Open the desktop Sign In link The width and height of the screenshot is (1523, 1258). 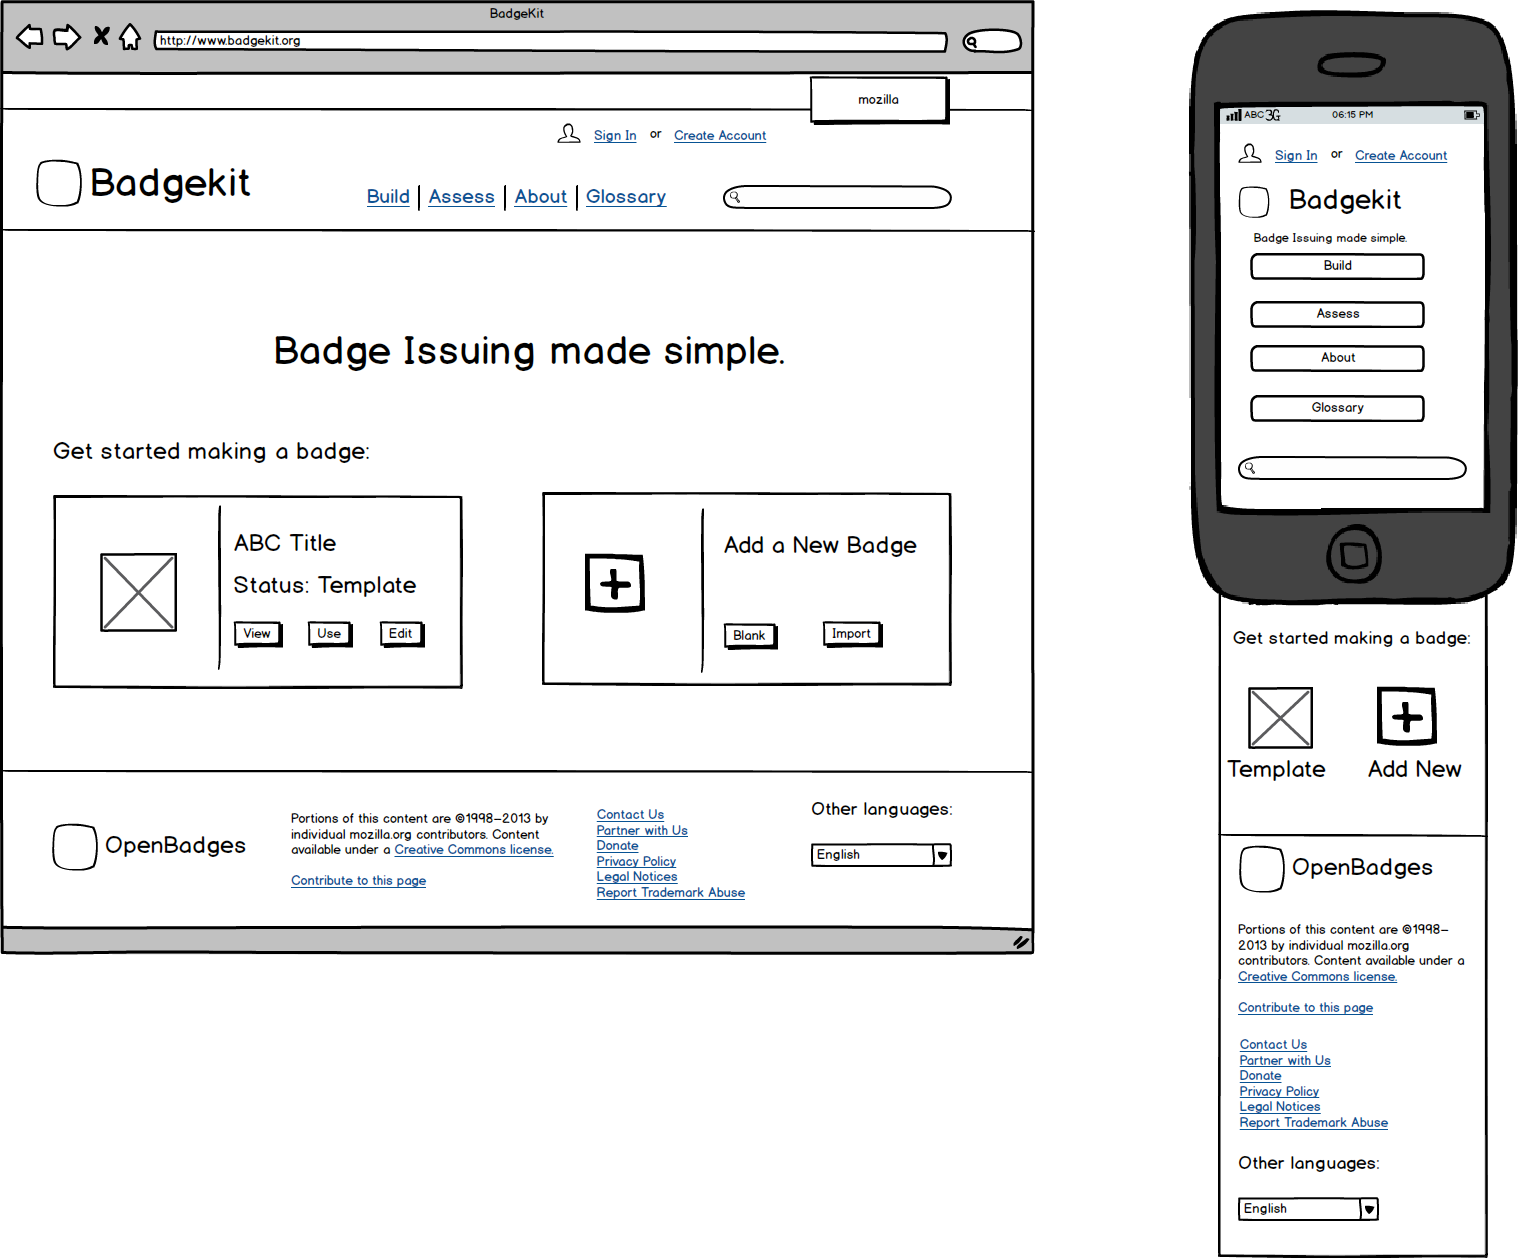(x=615, y=136)
